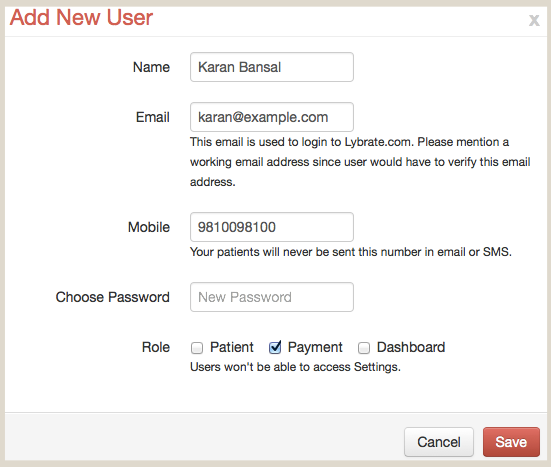Screen dimensions: 551x467
Task: Click the Email field label
Action: pyautogui.click(x=153, y=117)
